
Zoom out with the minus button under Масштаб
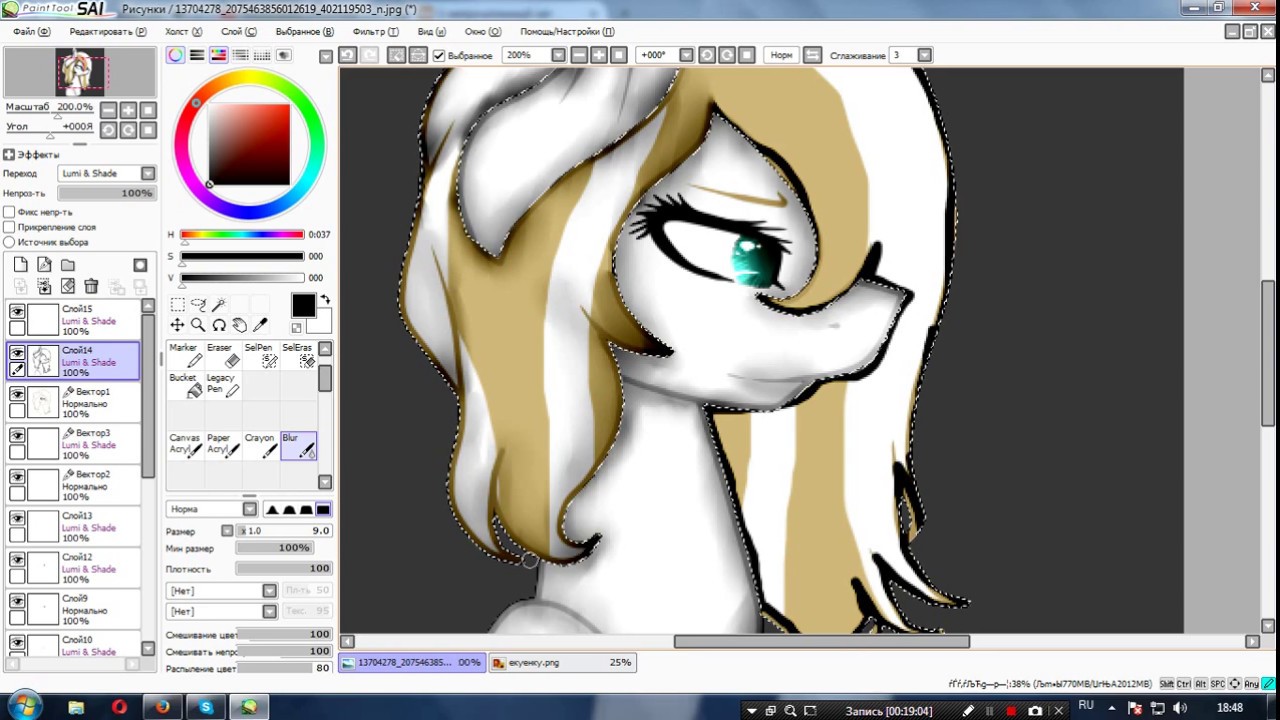click(x=108, y=110)
